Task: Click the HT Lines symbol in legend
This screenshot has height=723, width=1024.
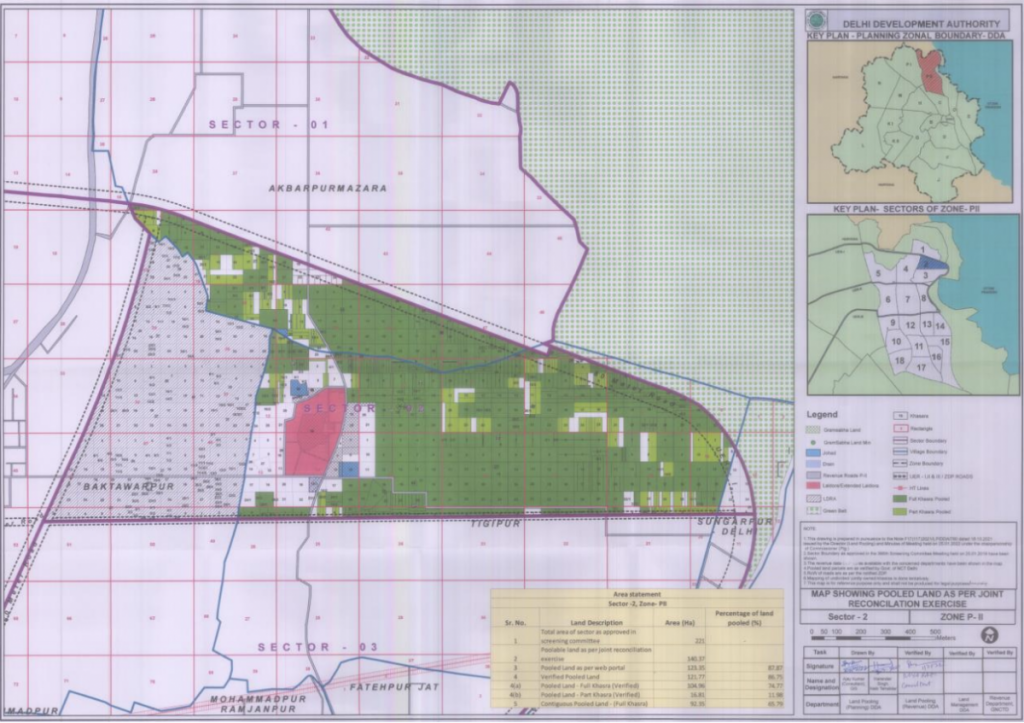Action: [x=899, y=488]
